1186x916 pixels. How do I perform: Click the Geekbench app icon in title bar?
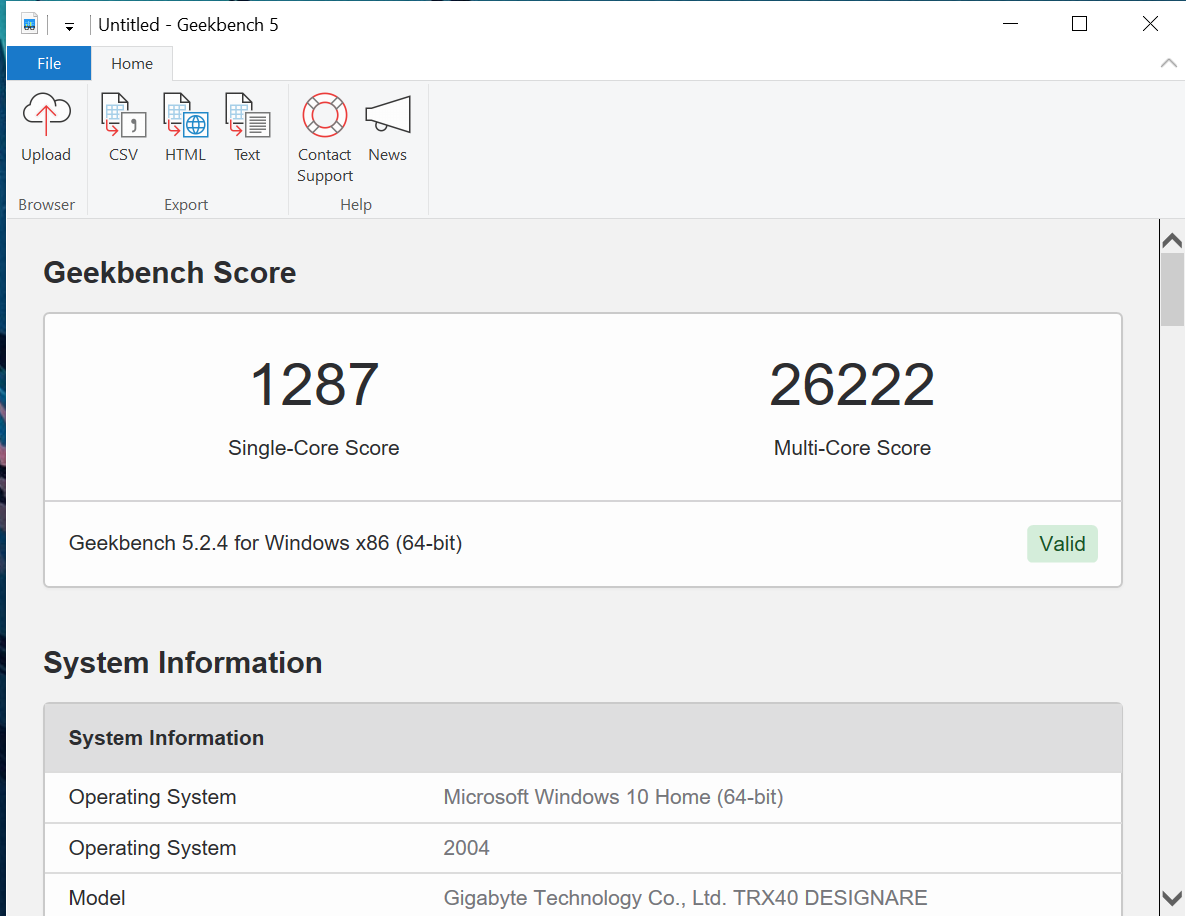(x=29, y=24)
